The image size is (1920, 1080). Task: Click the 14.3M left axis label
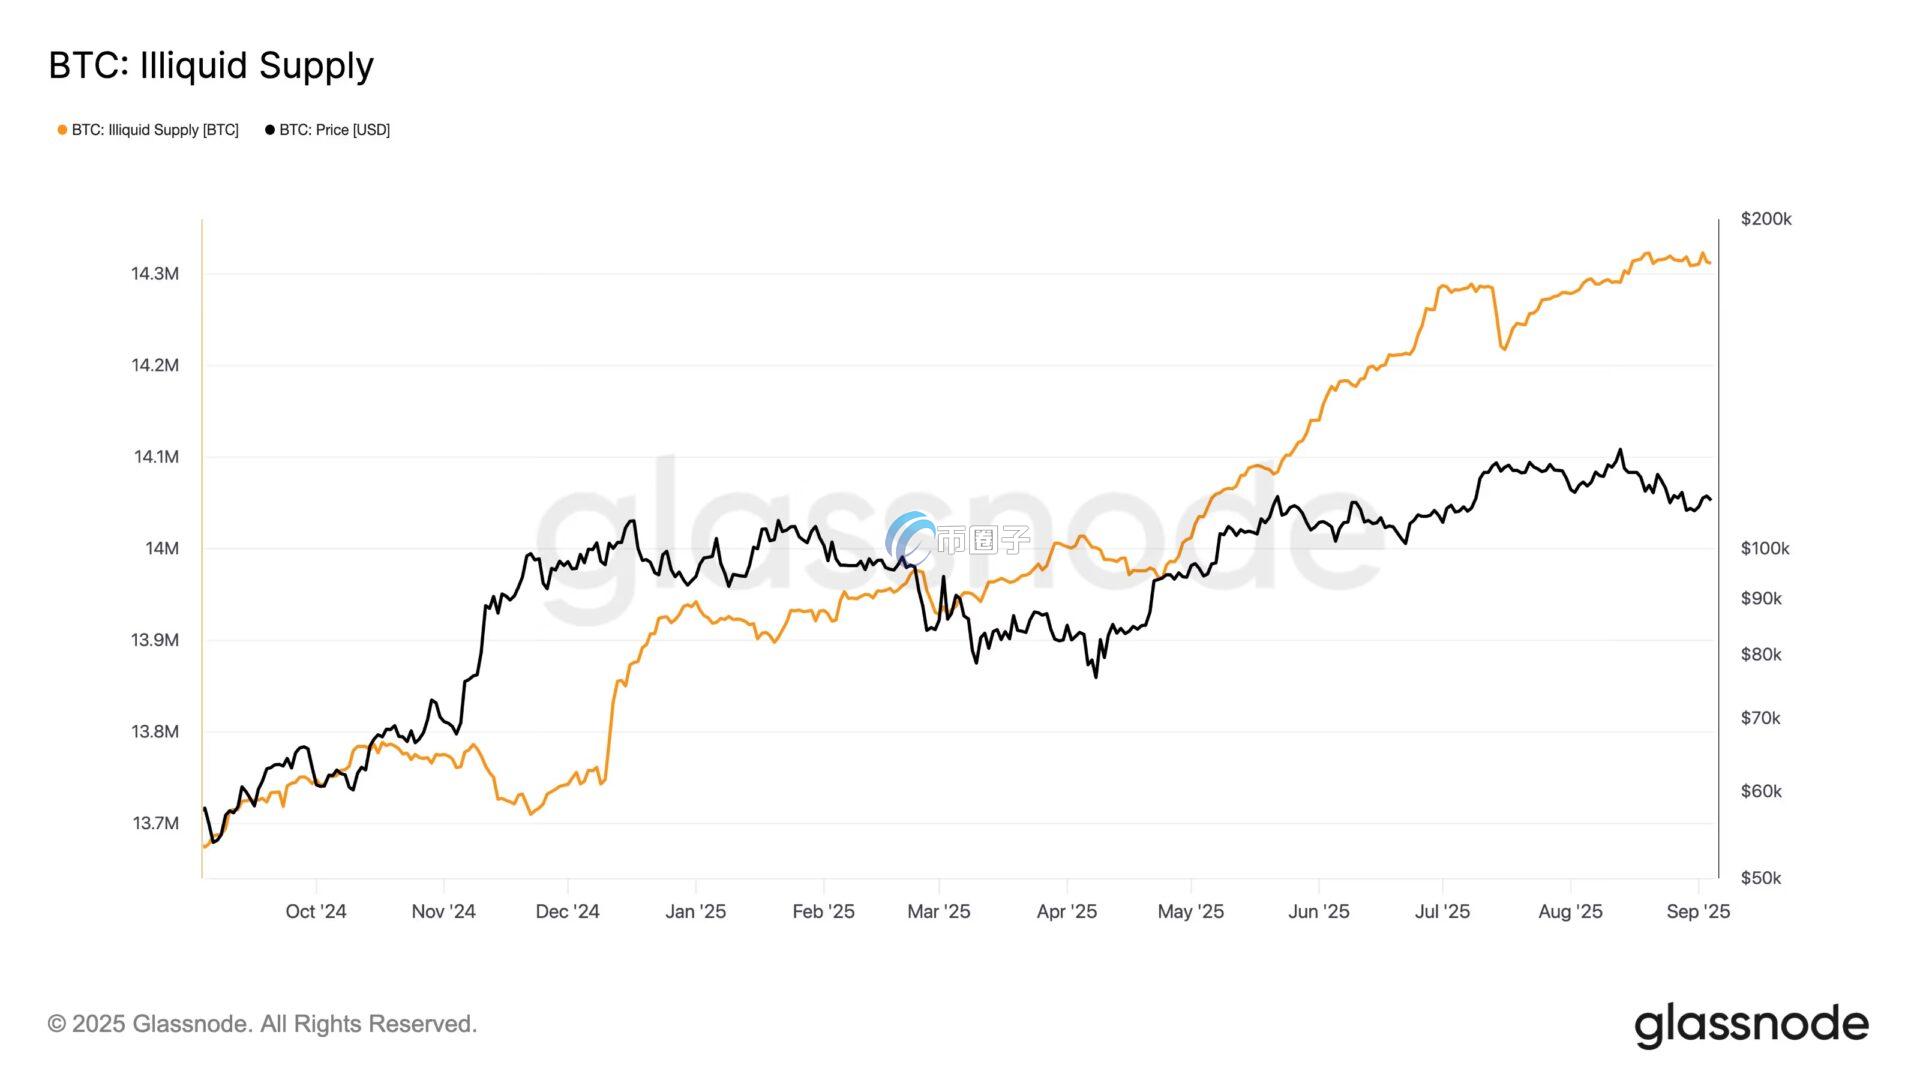coord(155,274)
